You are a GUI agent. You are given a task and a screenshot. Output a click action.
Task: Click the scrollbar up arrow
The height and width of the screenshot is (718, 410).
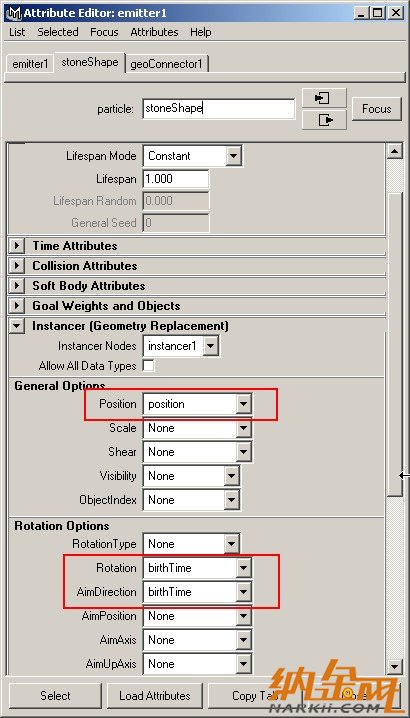tap(394, 151)
